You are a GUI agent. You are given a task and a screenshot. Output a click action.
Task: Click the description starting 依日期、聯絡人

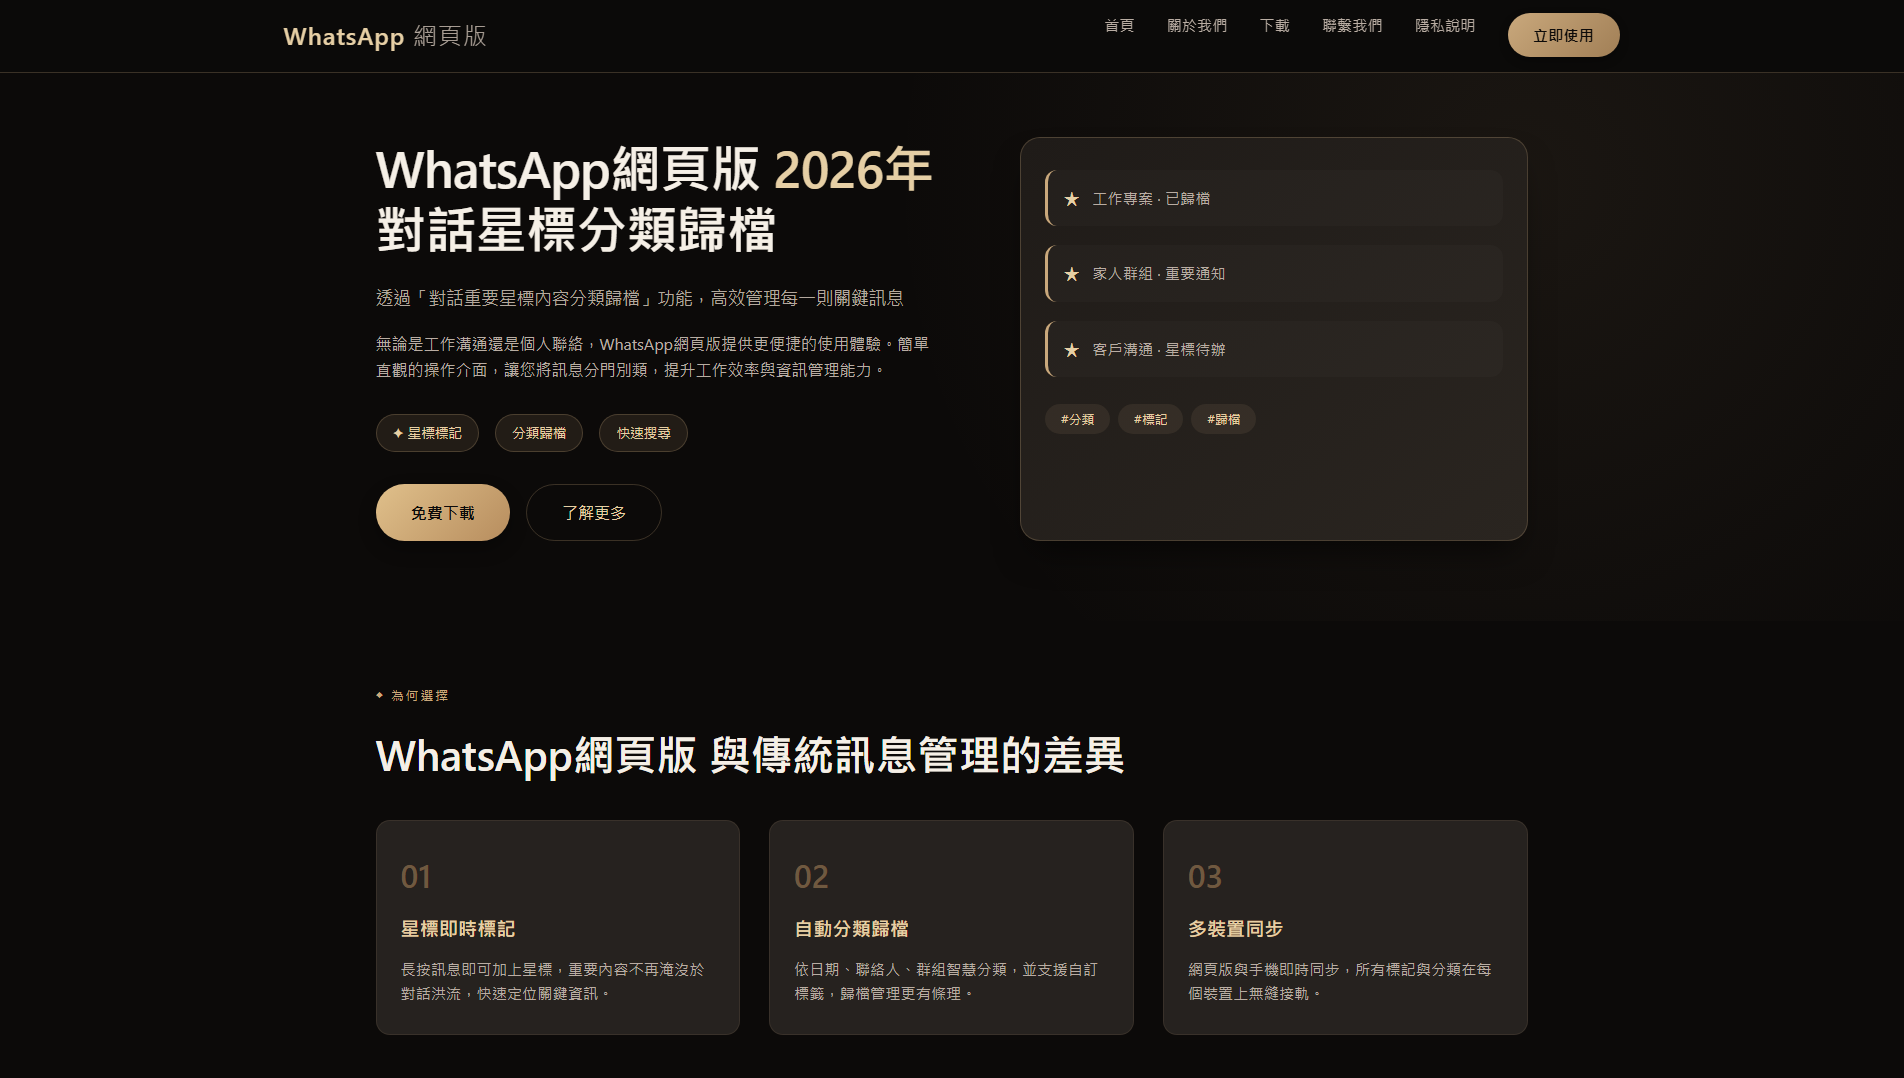tap(946, 981)
